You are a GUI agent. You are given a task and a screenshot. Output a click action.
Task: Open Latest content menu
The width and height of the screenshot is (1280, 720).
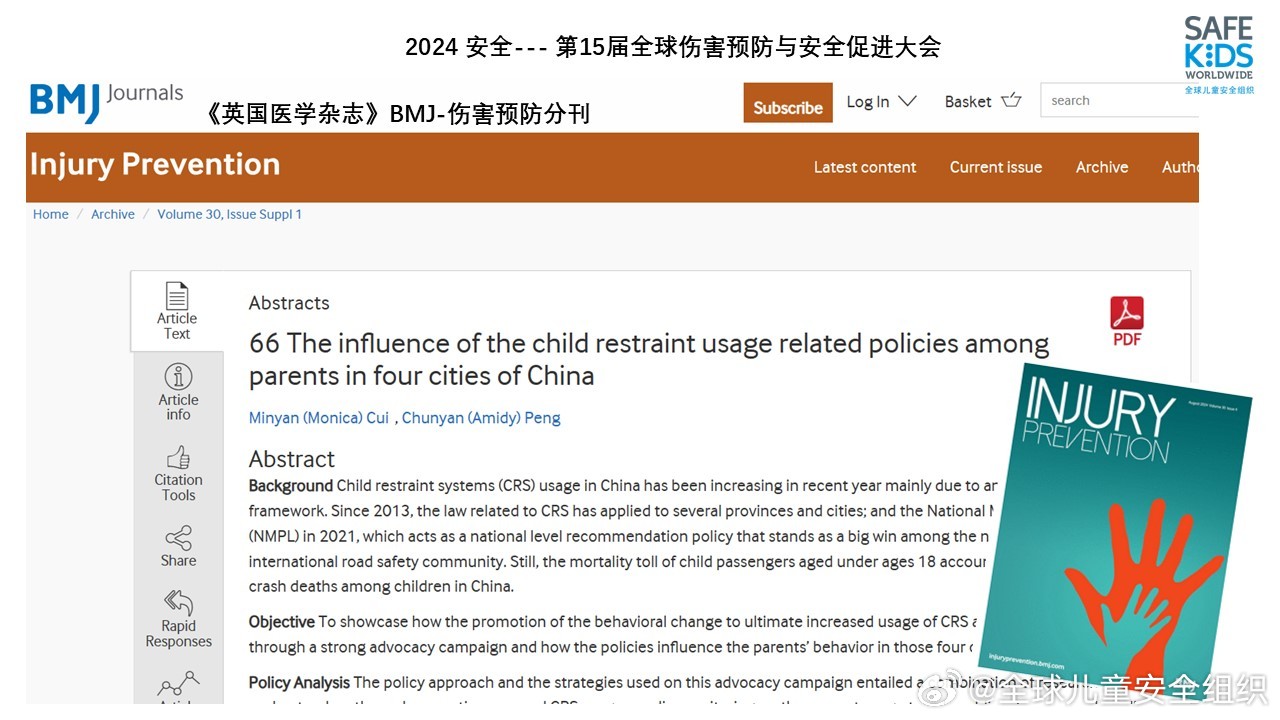(865, 167)
